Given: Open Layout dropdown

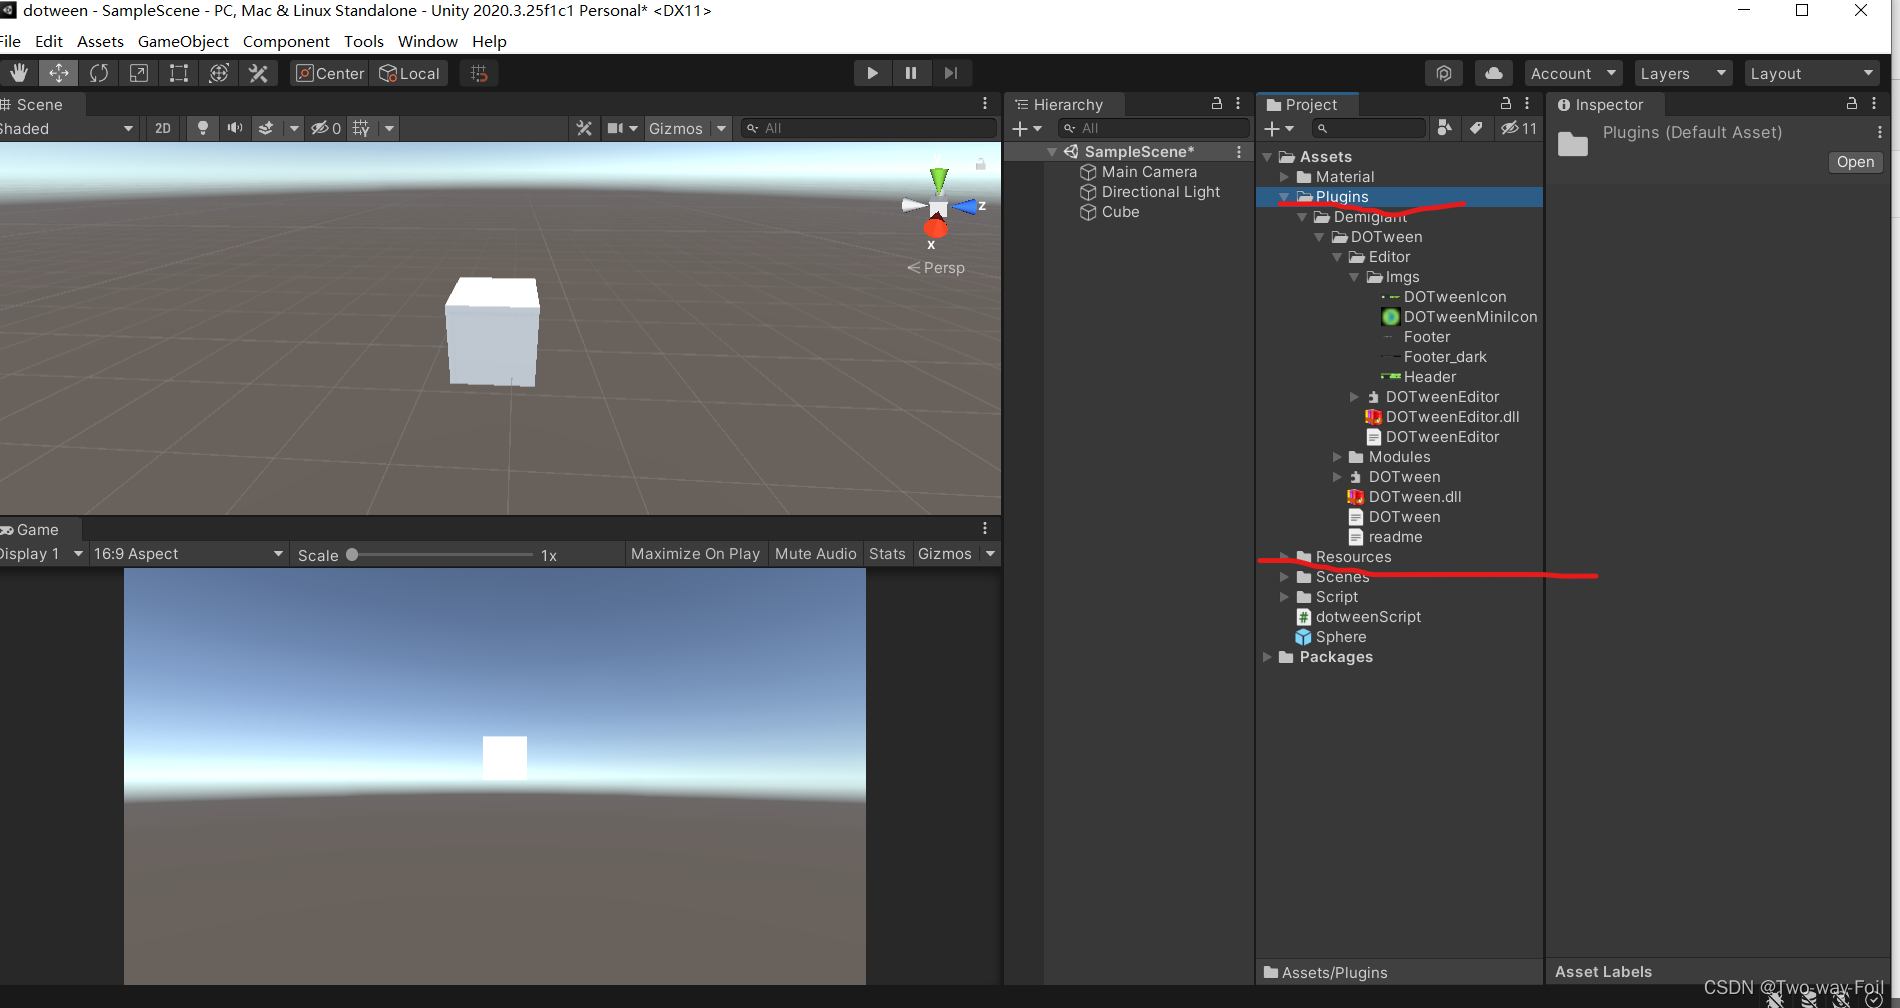Looking at the screenshot, I should click(1811, 73).
